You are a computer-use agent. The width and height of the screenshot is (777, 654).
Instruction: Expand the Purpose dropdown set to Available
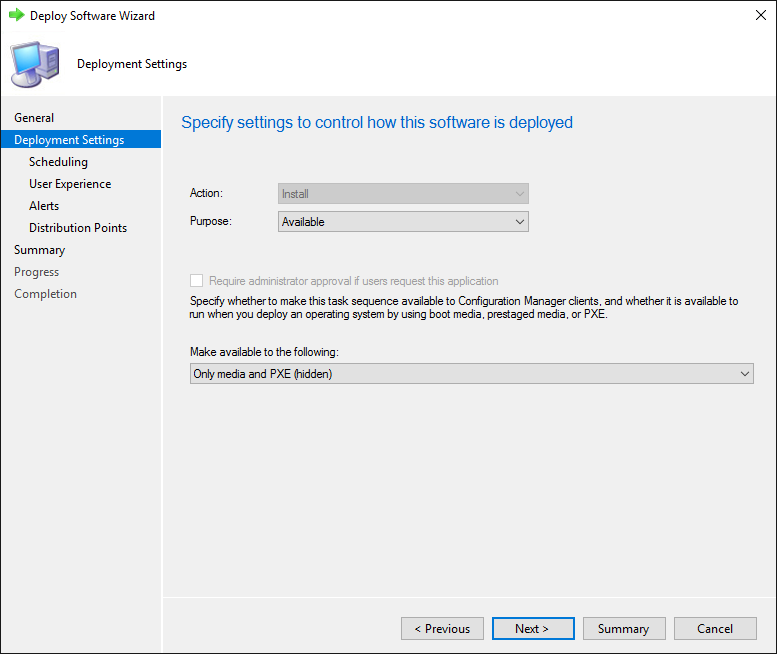tap(403, 222)
